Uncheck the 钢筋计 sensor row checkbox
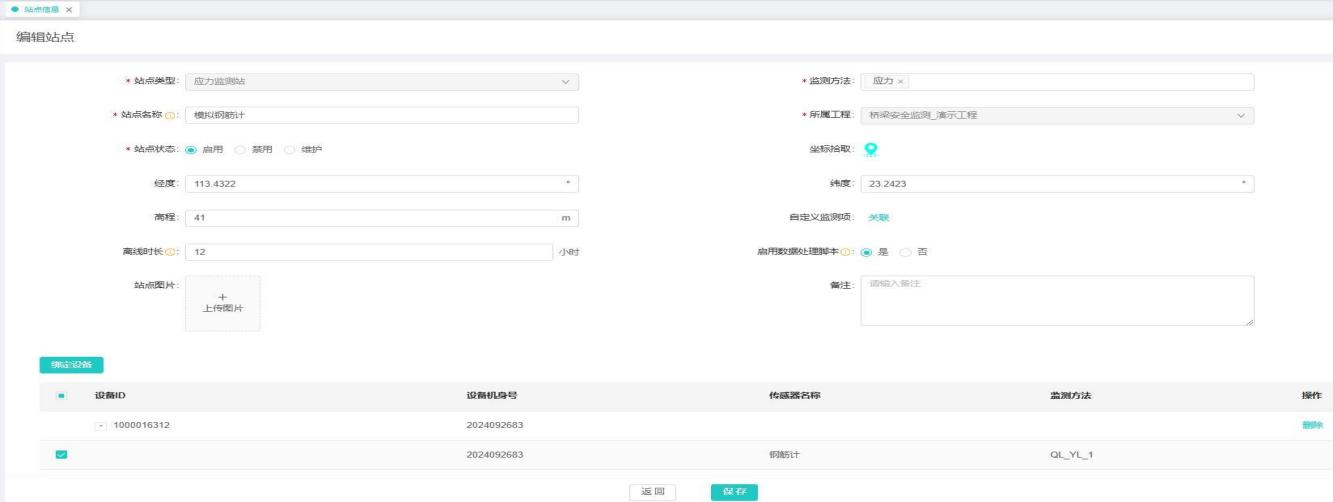 pyautogui.click(x=60, y=455)
